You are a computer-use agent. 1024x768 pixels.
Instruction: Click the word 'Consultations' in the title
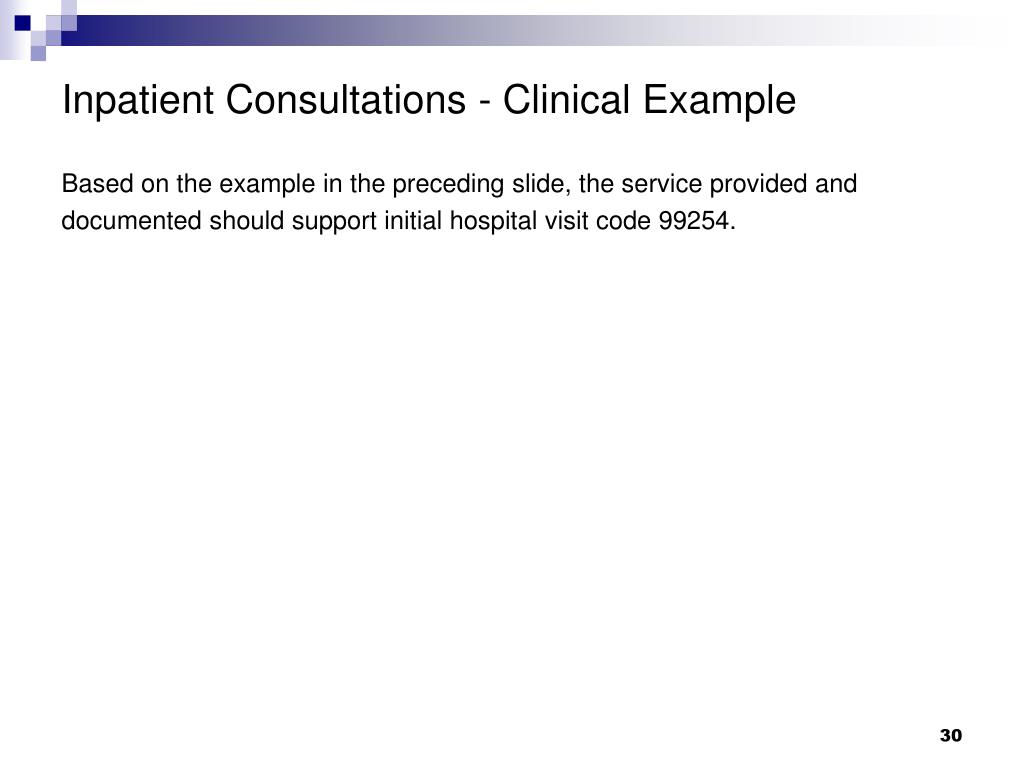click(346, 100)
